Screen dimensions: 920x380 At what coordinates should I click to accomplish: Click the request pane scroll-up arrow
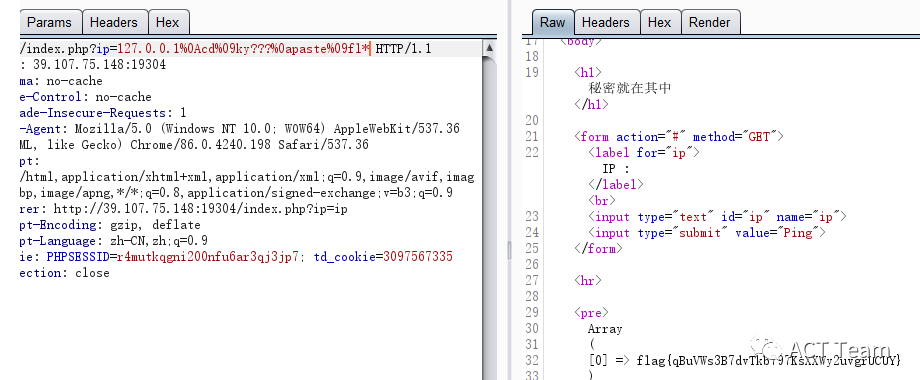click(x=489, y=48)
